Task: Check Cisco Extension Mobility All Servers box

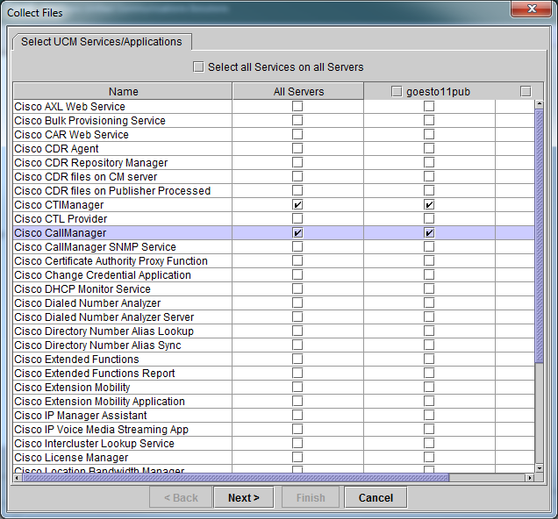Action: pyautogui.click(x=298, y=387)
